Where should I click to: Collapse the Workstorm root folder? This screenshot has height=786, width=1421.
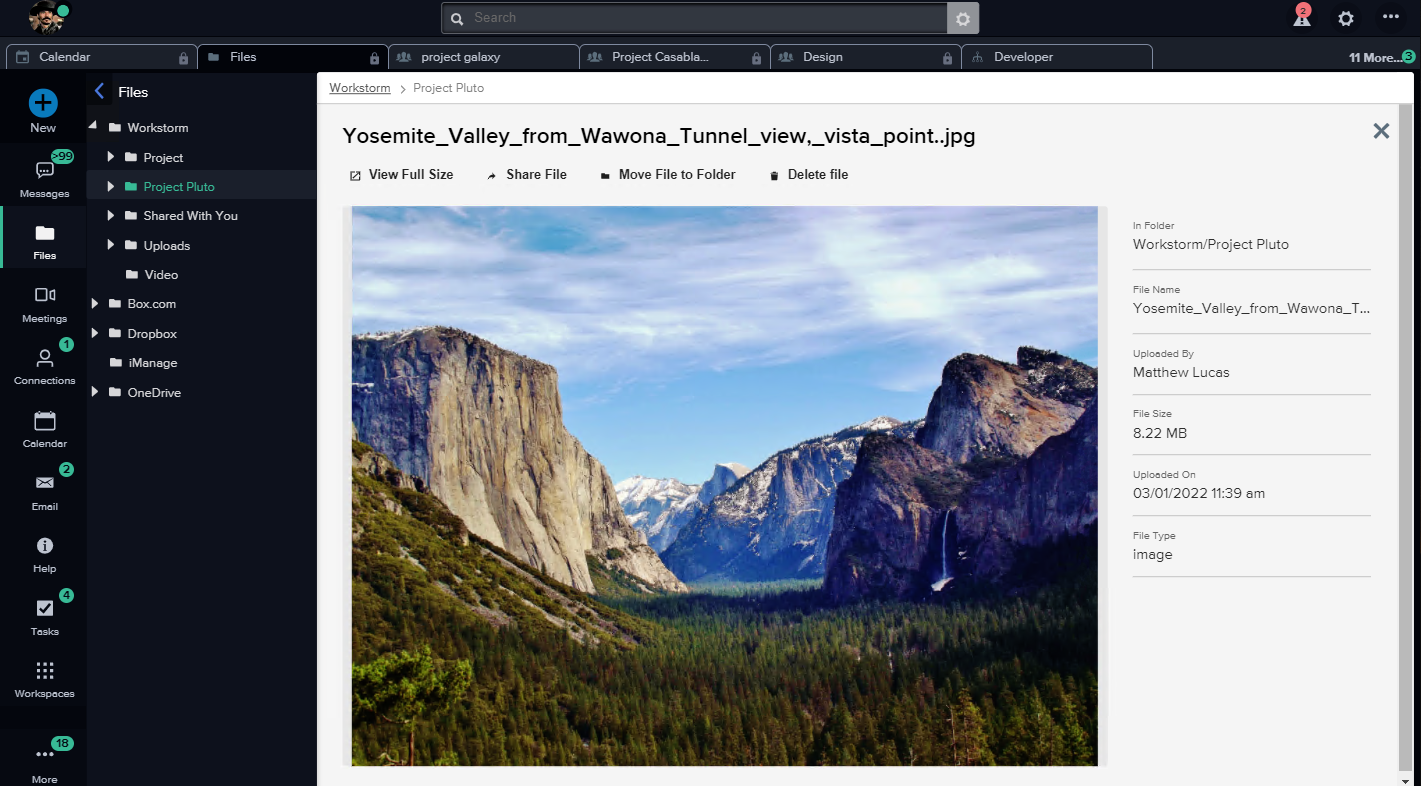94,127
